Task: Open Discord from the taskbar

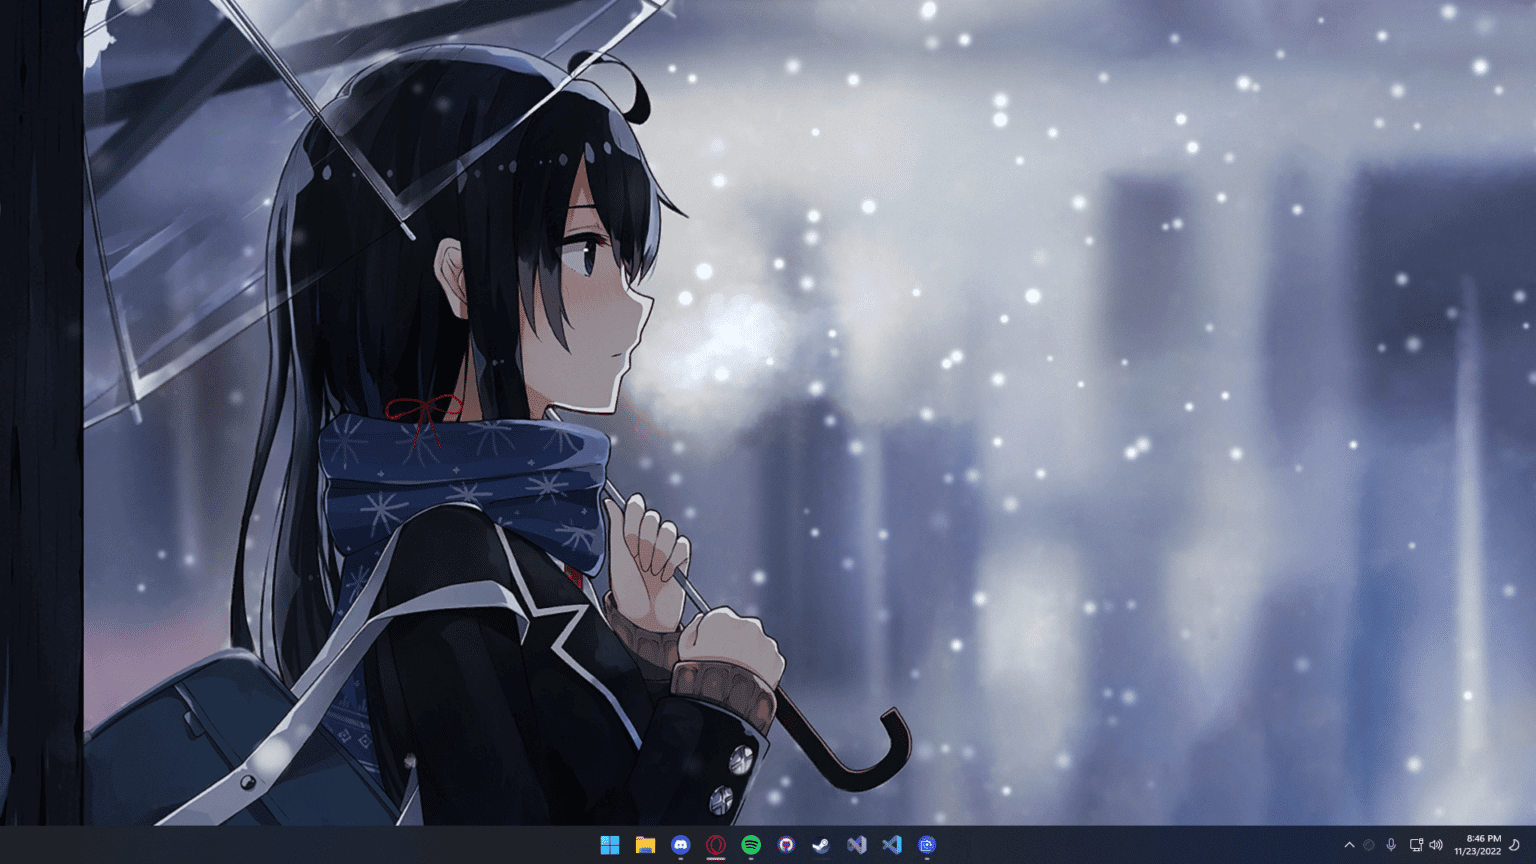Action: [x=681, y=845]
